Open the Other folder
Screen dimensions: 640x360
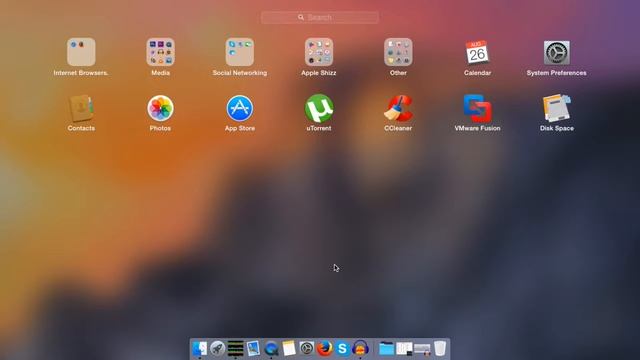click(x=398, y=52)
